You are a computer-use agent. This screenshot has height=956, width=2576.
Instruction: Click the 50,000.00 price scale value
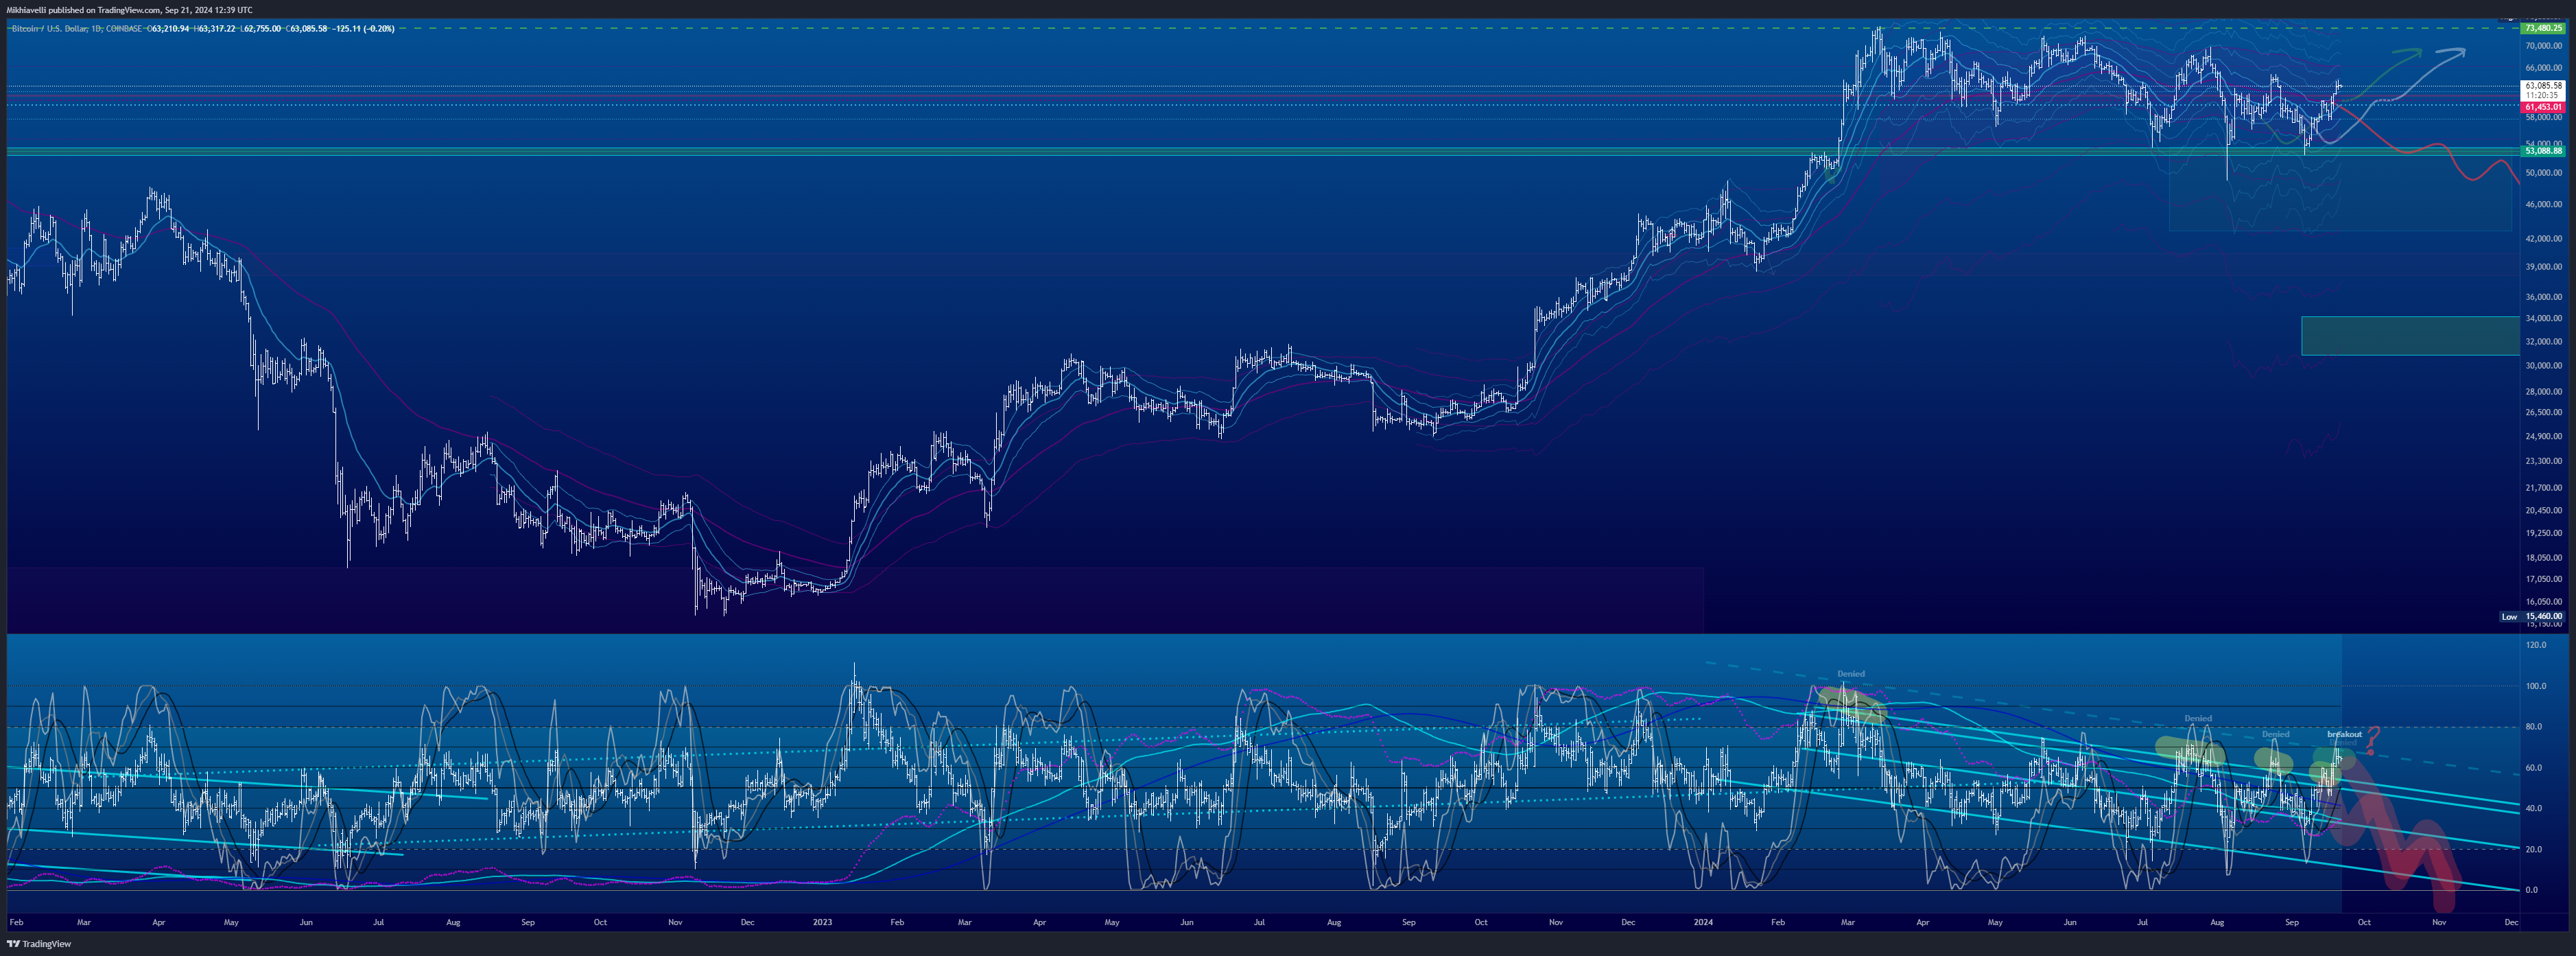(x=2544, y=173)
